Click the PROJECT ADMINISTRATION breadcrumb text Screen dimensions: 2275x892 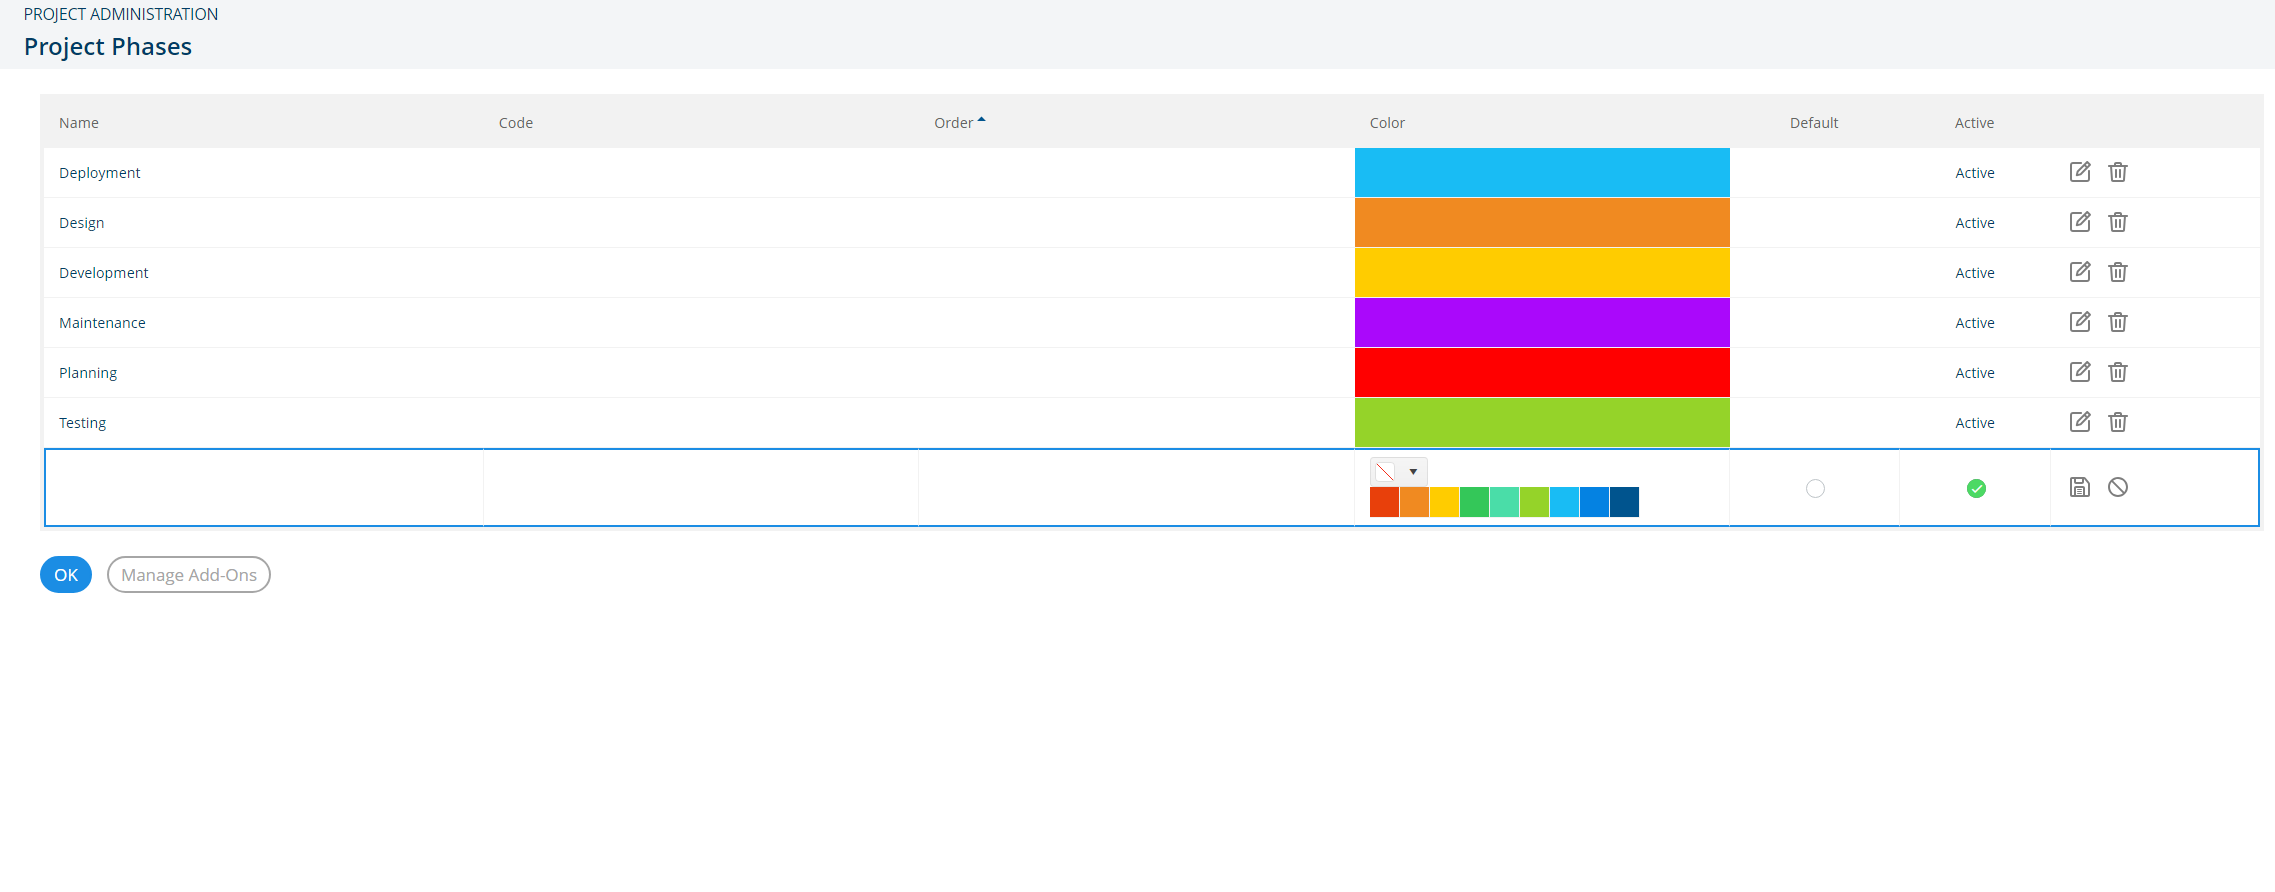[x=121, y=14]
